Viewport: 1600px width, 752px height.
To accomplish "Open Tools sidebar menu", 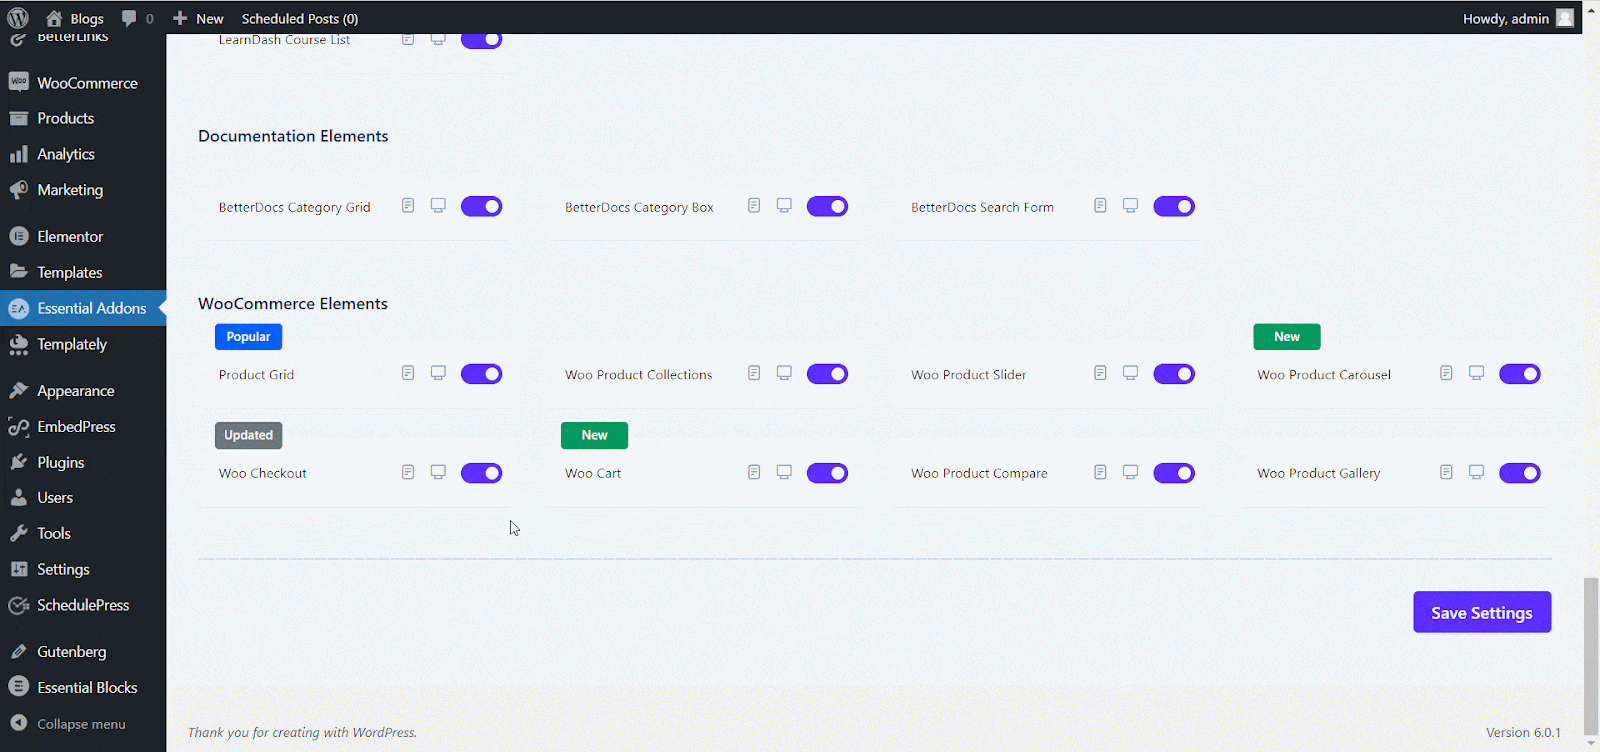I will (83, 534).
